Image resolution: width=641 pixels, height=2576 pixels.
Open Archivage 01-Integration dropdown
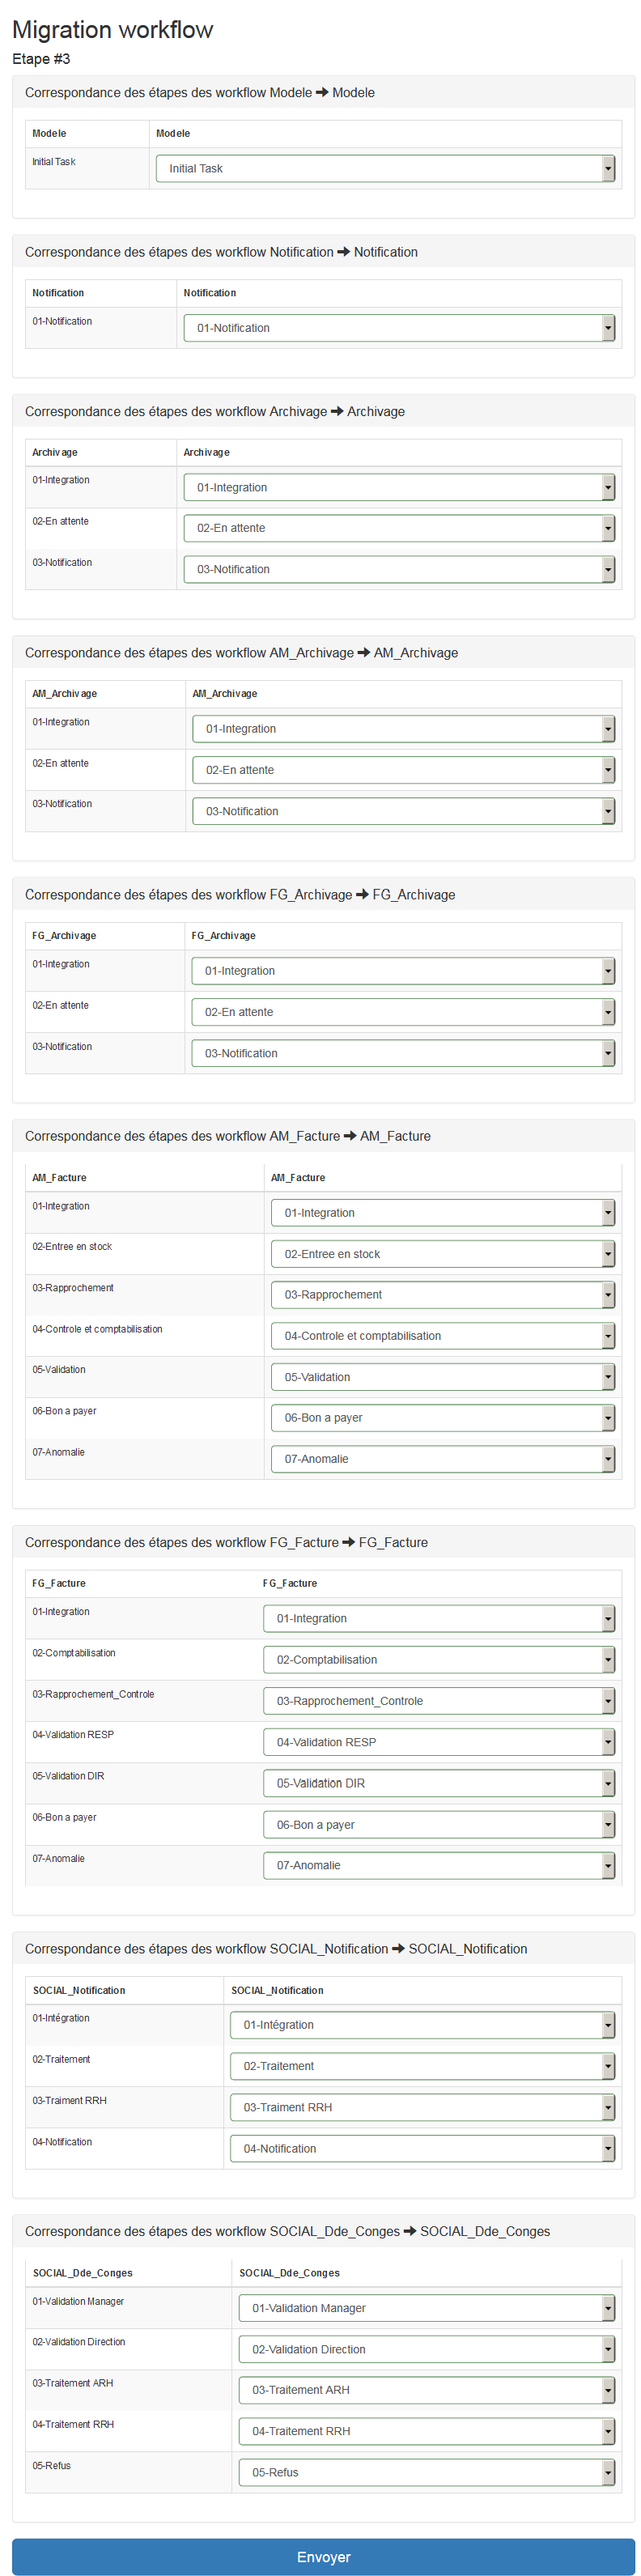click(399, 487)
